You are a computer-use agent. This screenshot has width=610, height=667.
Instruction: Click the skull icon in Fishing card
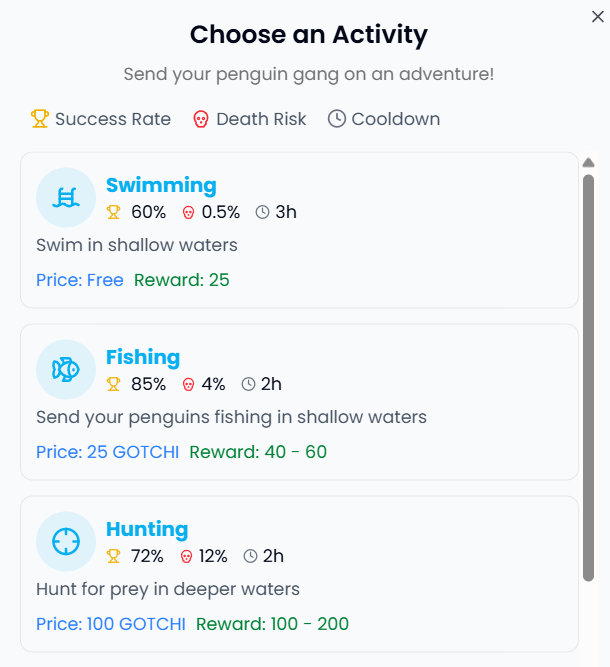tap(188, 384)
